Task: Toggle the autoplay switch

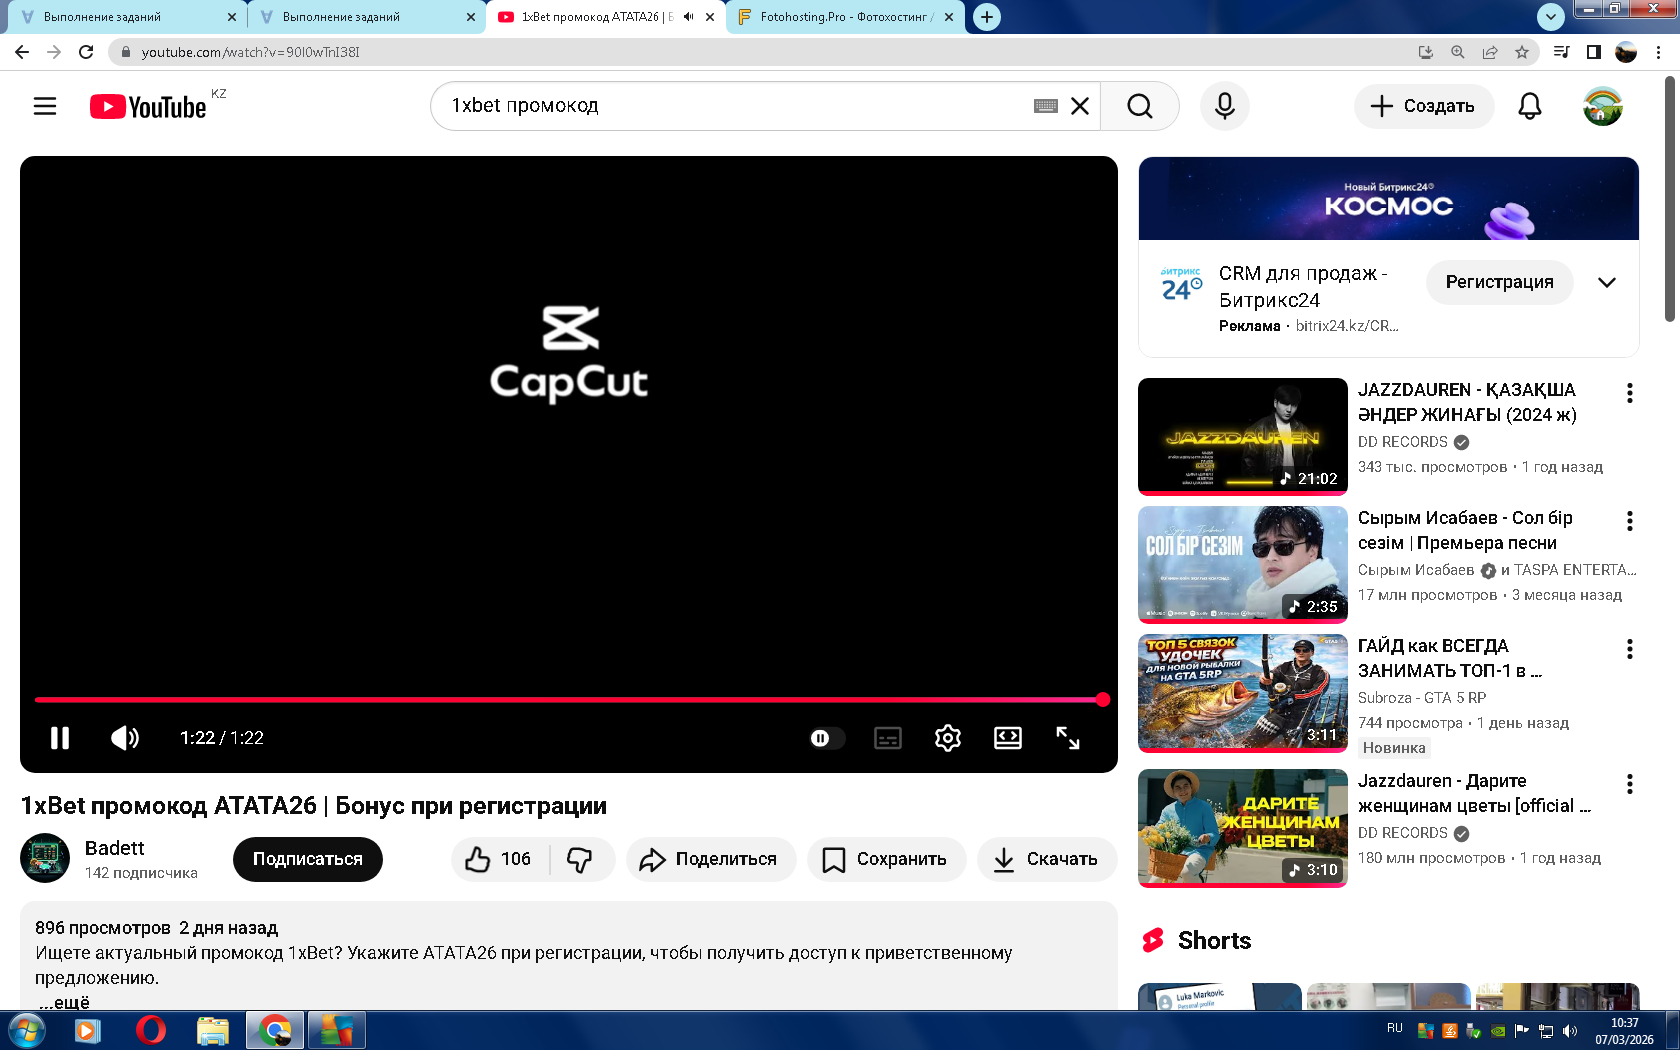Action: pyautogui.click(x=824, y=738)
